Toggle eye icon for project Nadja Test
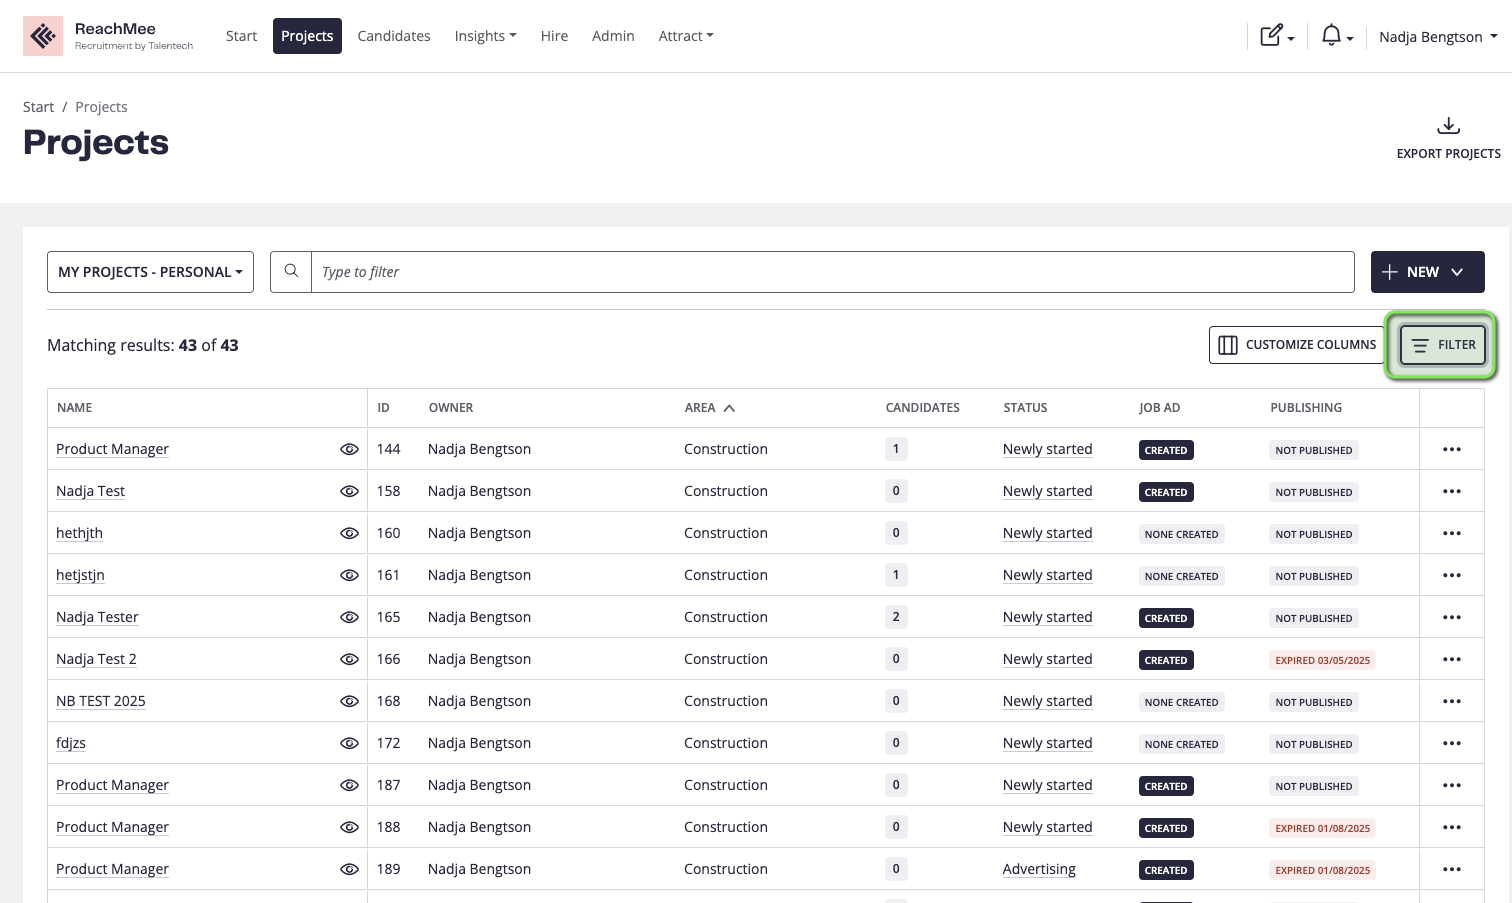 click(349, 491)
